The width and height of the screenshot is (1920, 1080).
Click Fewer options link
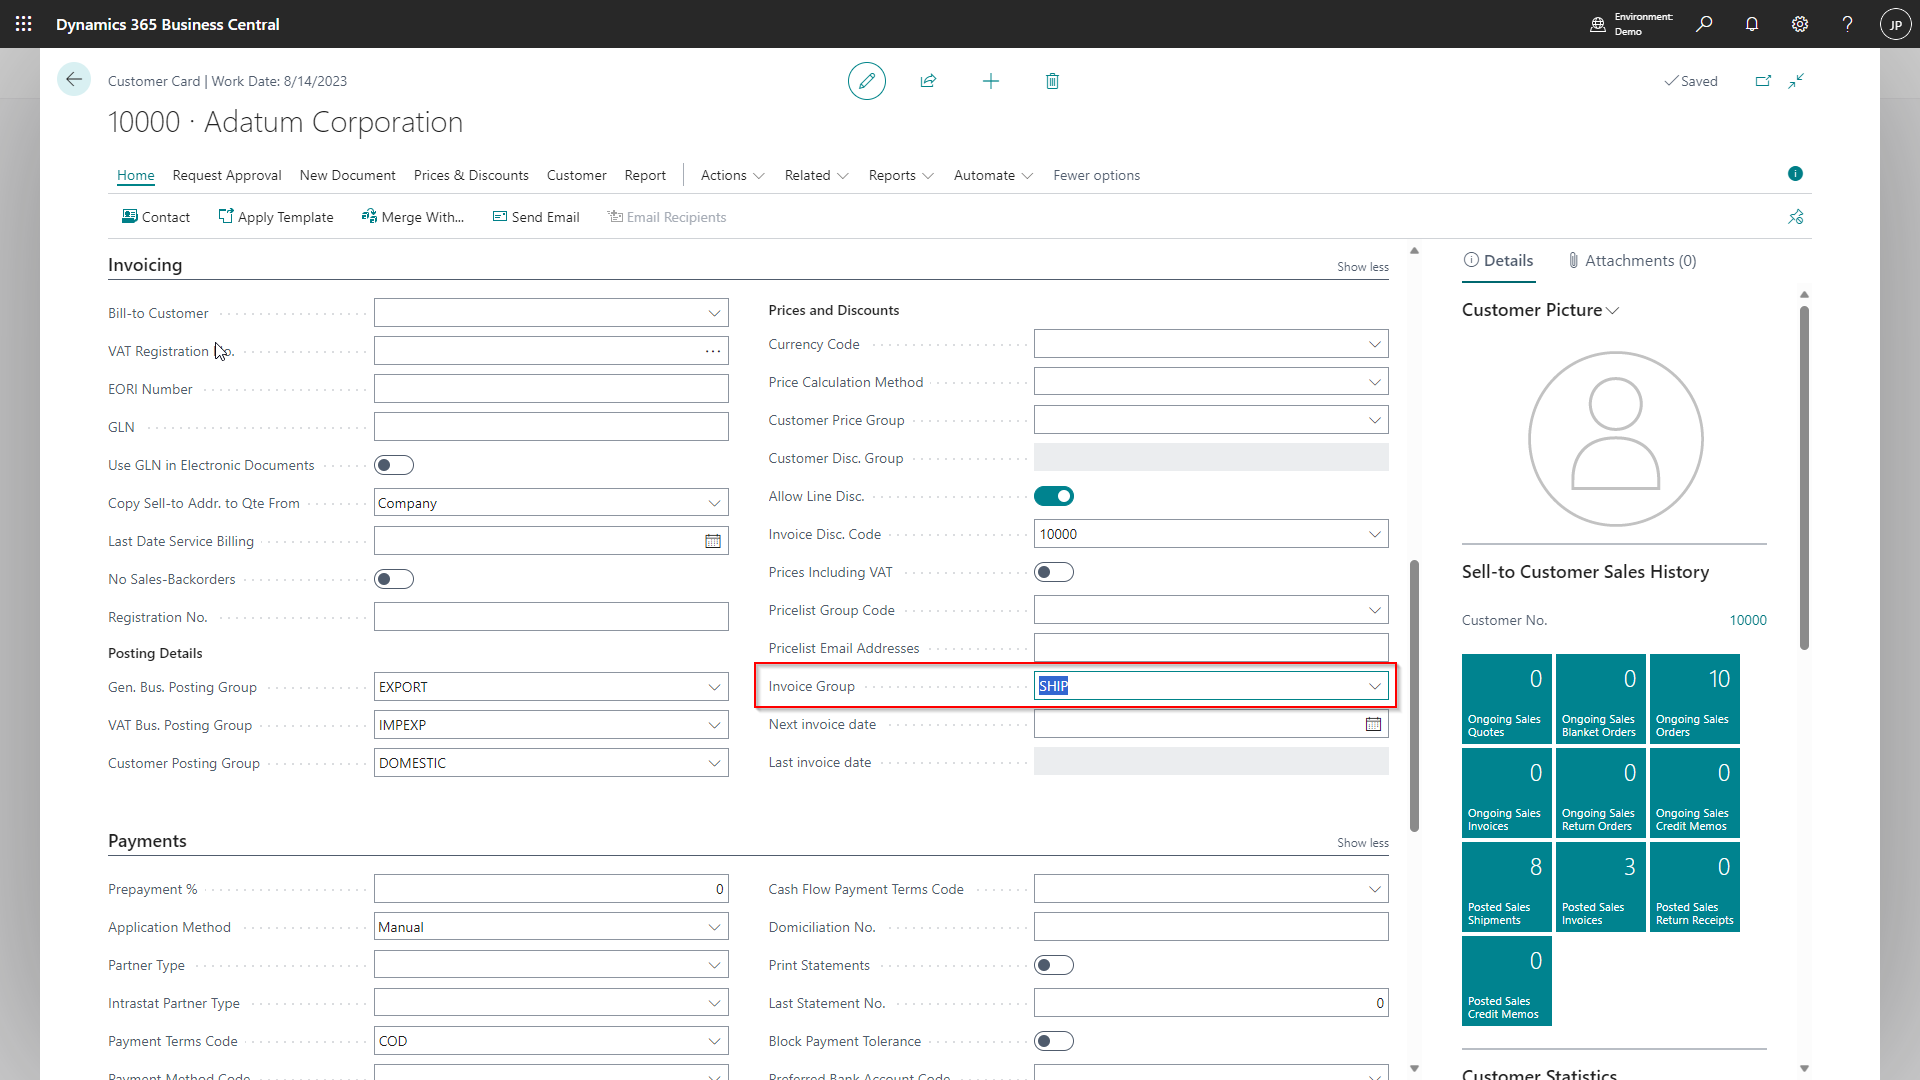tap(1096, 175)
